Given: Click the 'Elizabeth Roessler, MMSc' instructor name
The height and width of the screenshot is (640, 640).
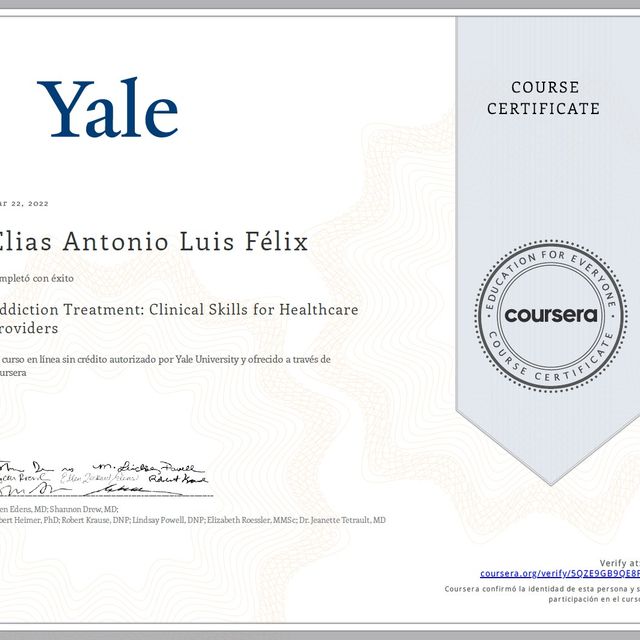Looking at the screenshot, I should [x=251, y=520].
